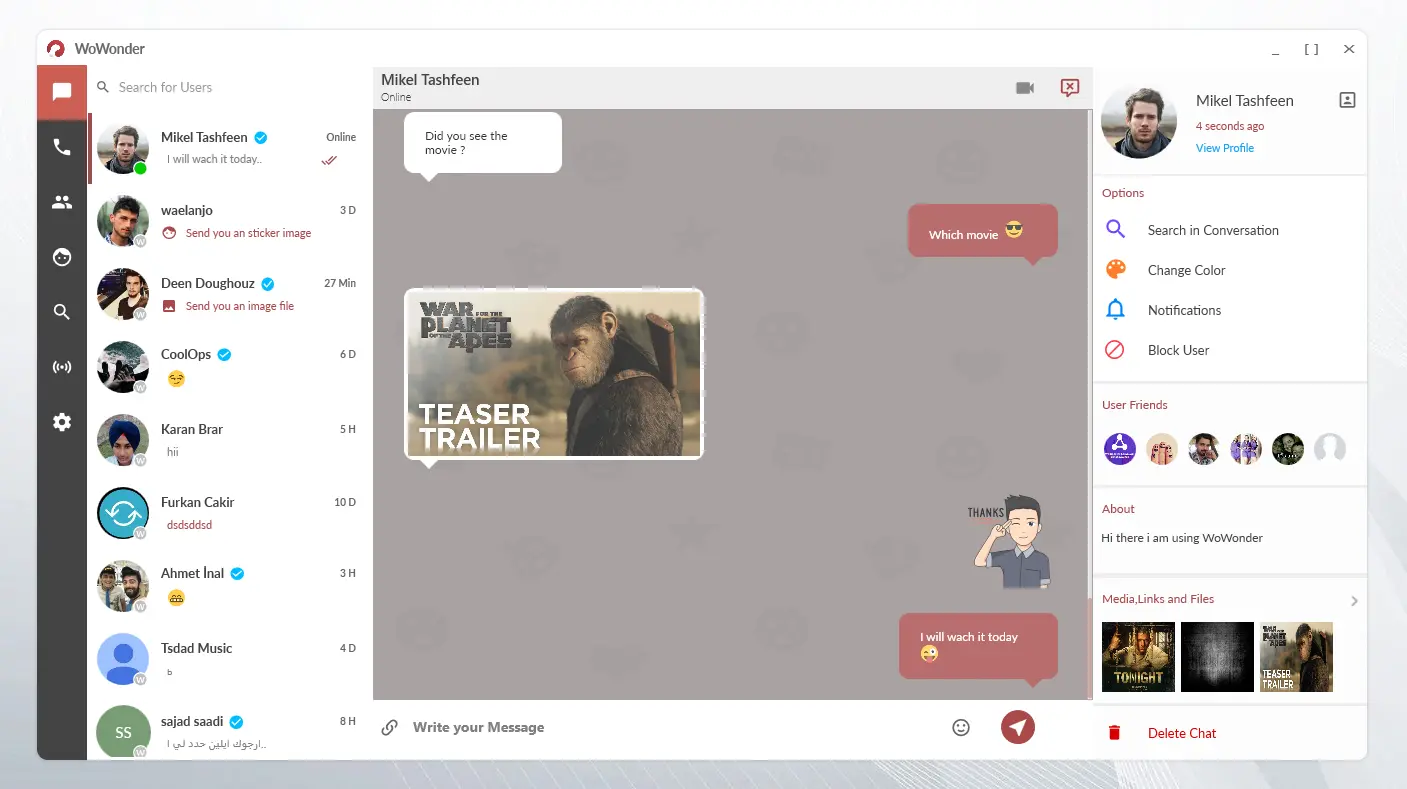Open the Deen Doughouz conversation
The width and height of the screenshot is (1407, 789).
point(229,295)
